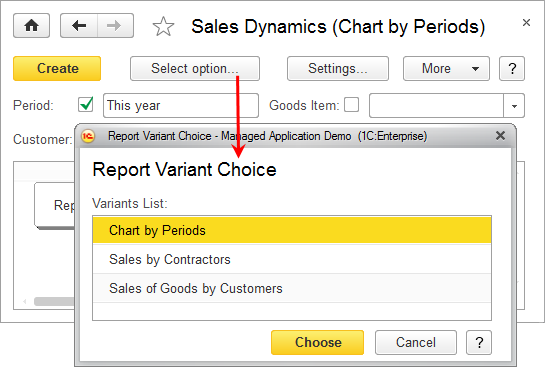545x367 pixels.
Task: Cancel the variant choice dialog
Action: coord(416,342)
